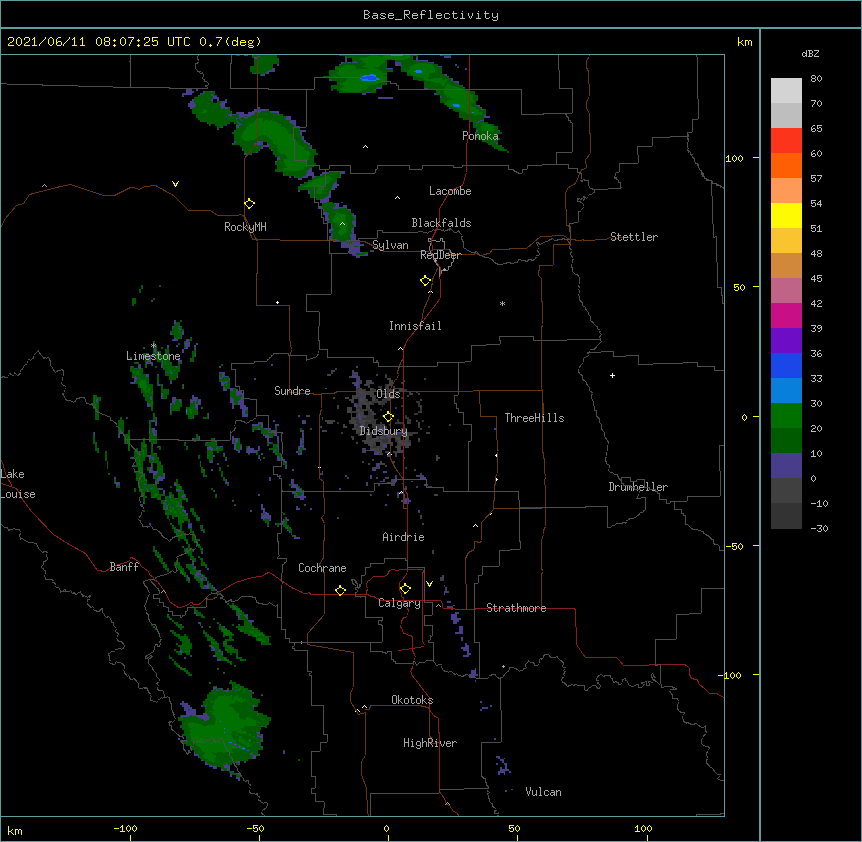Click the red 65 dBZ legend swatch

click(x=786, y=140)
